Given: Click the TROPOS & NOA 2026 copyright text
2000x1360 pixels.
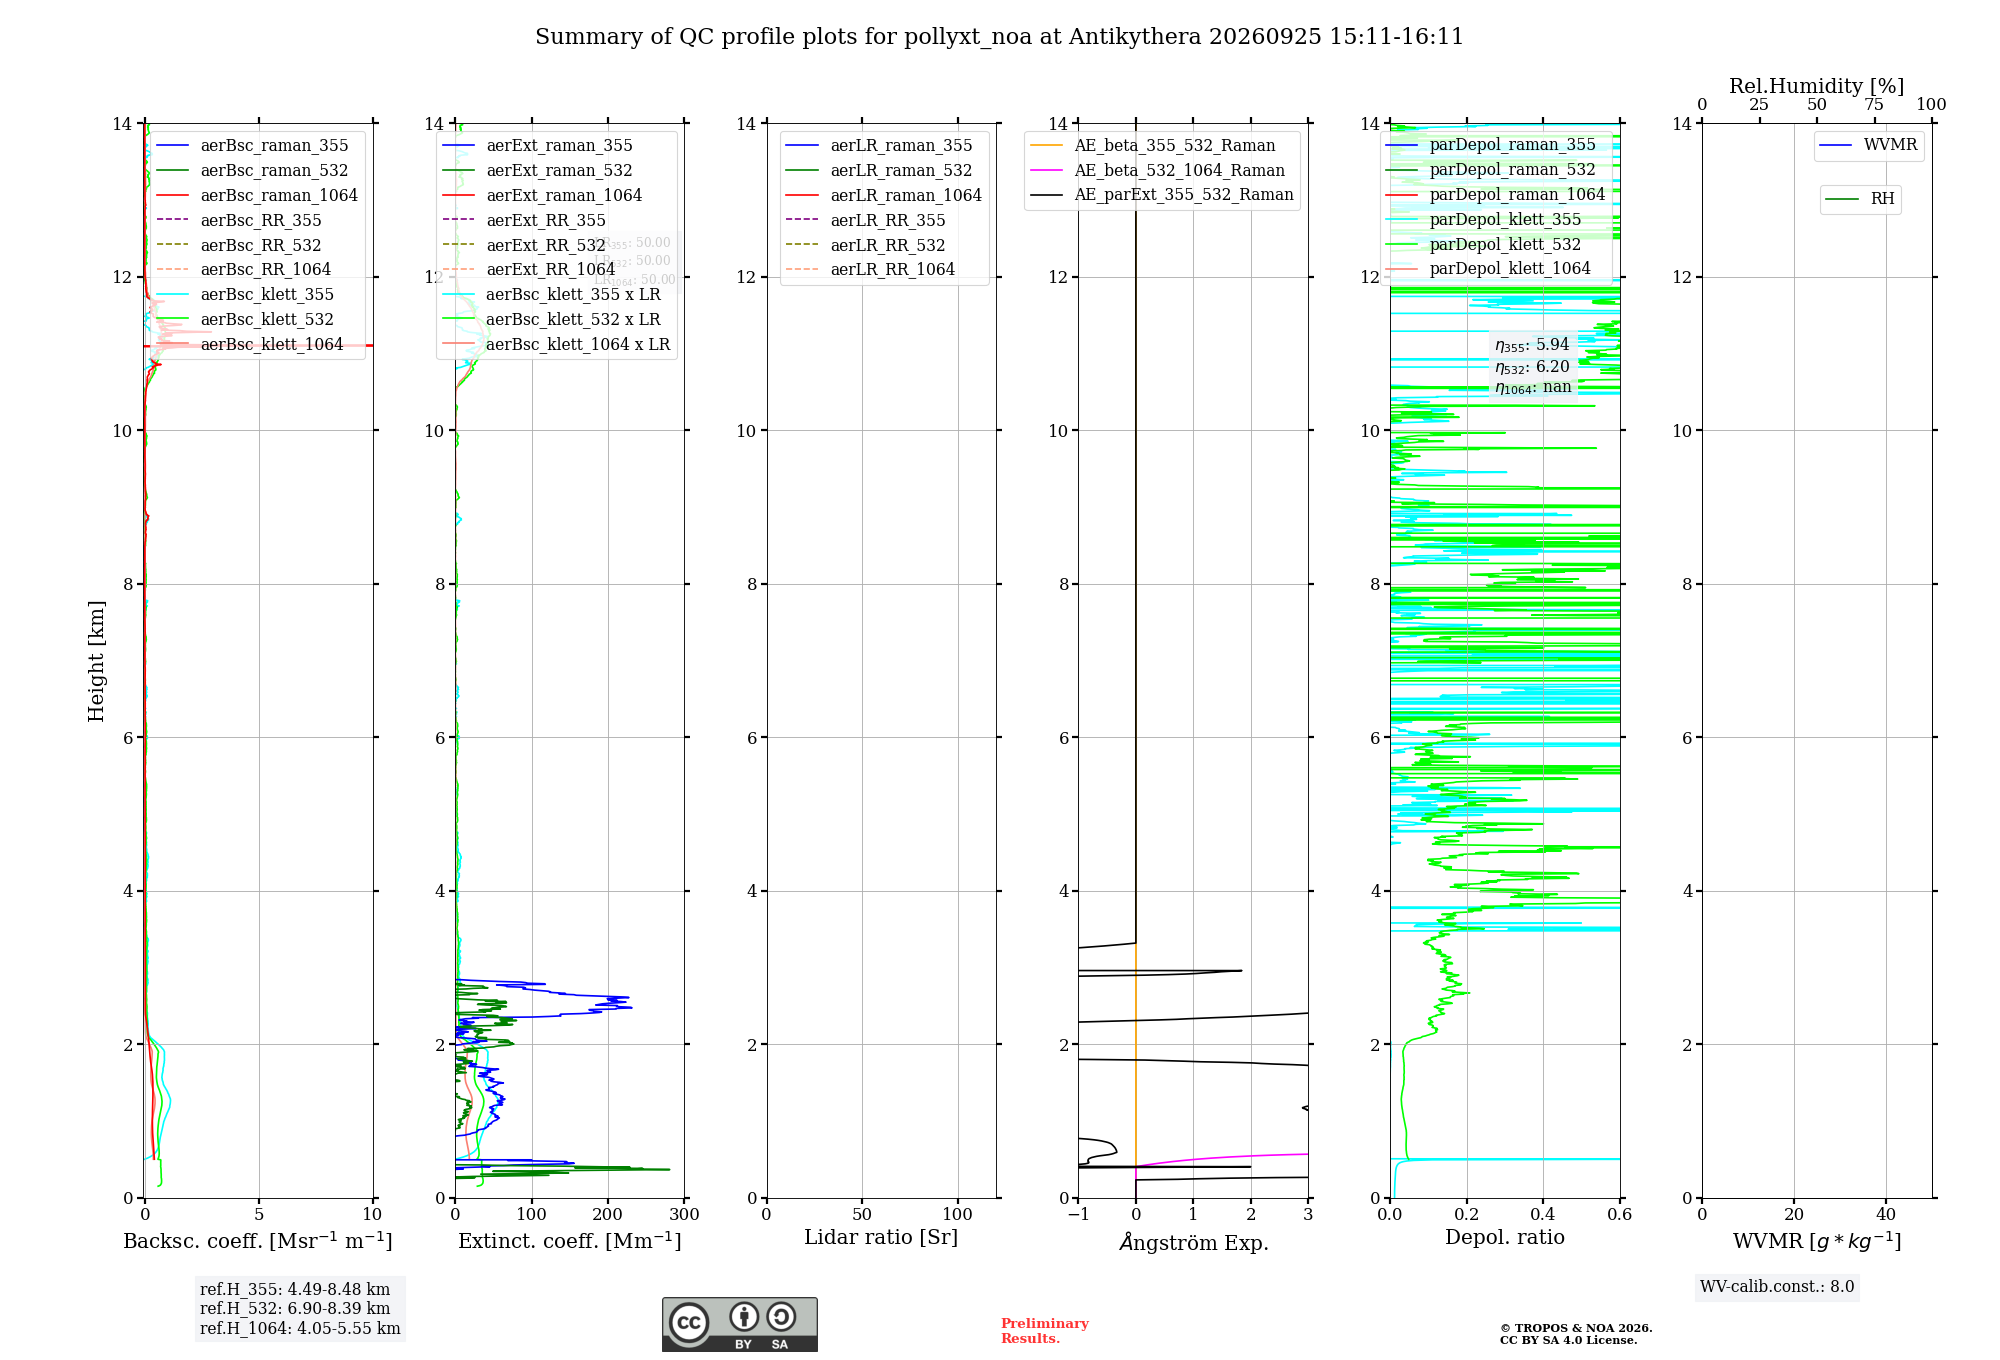Looking at the screenshot, I should coord(1576,1334).
